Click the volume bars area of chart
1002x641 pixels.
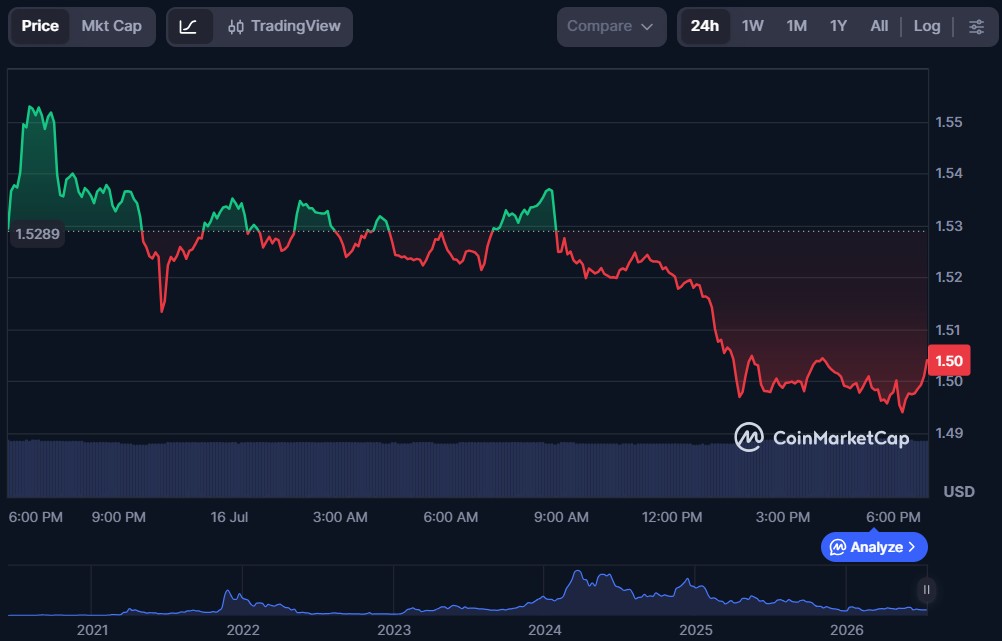[x=468, y=469]
